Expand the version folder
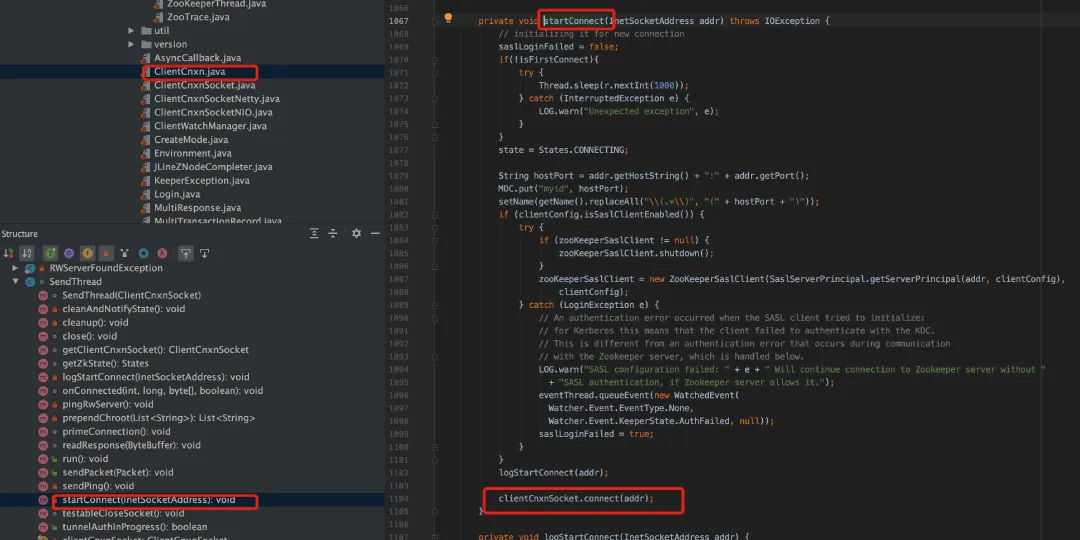Viewport: 1080px width, 540px height. (131, 44)
